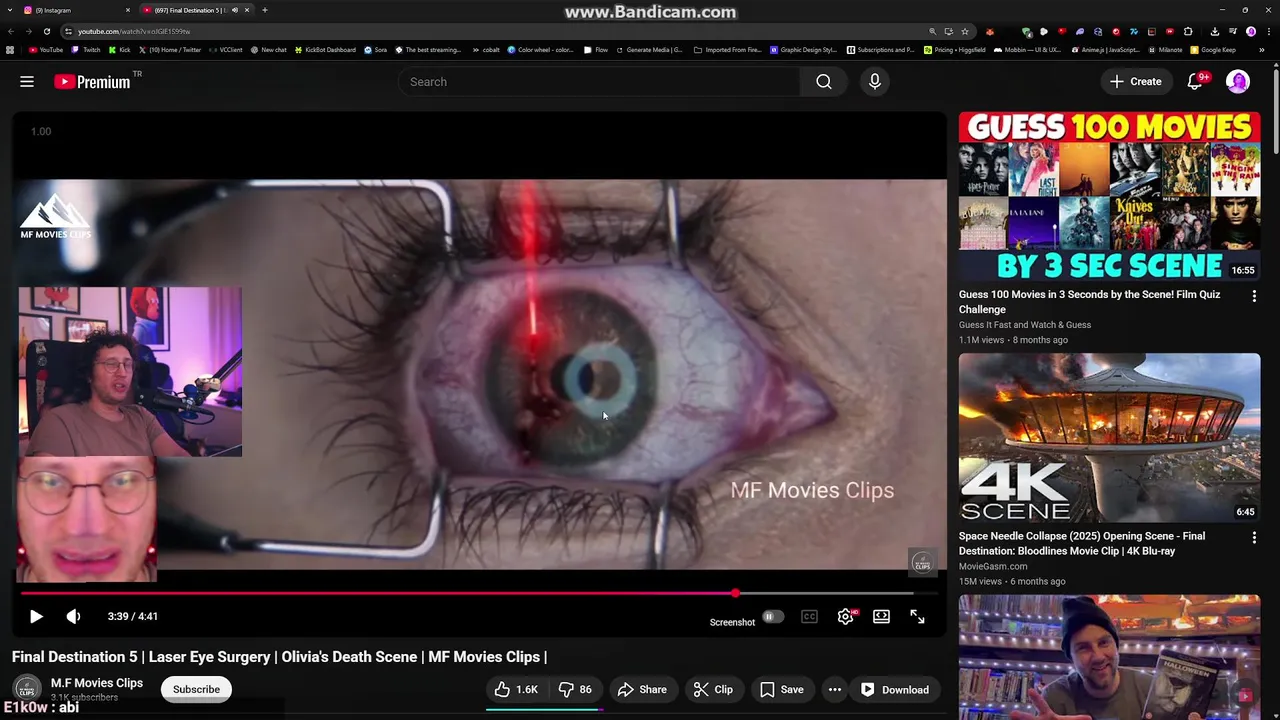
Task: Open the Imported From Firefox bookmarks folder
Action: [727, 50]
